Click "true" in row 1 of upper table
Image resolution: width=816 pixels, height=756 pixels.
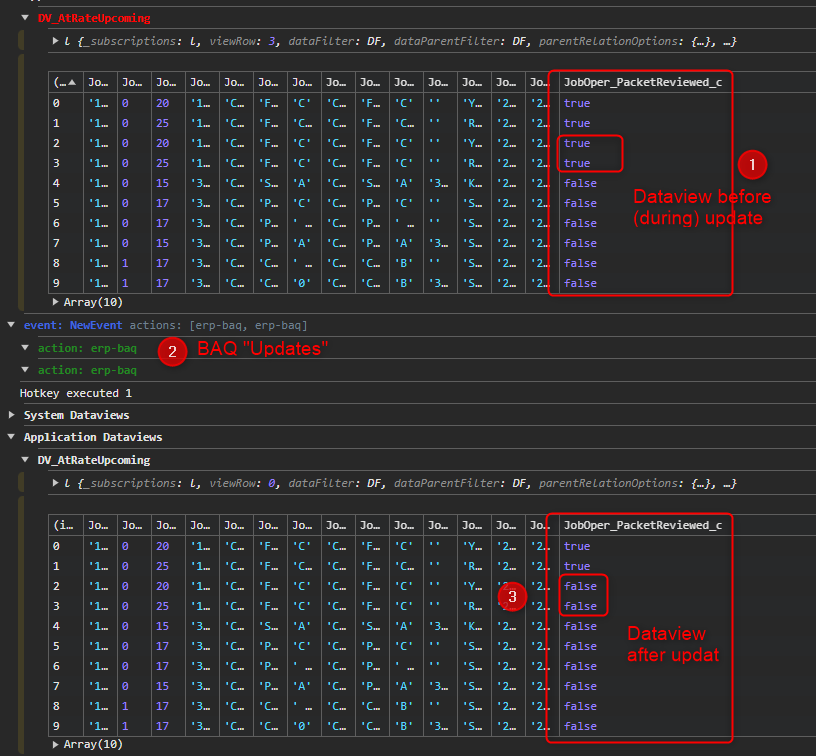pyautogui.click(x=577, y=123)
